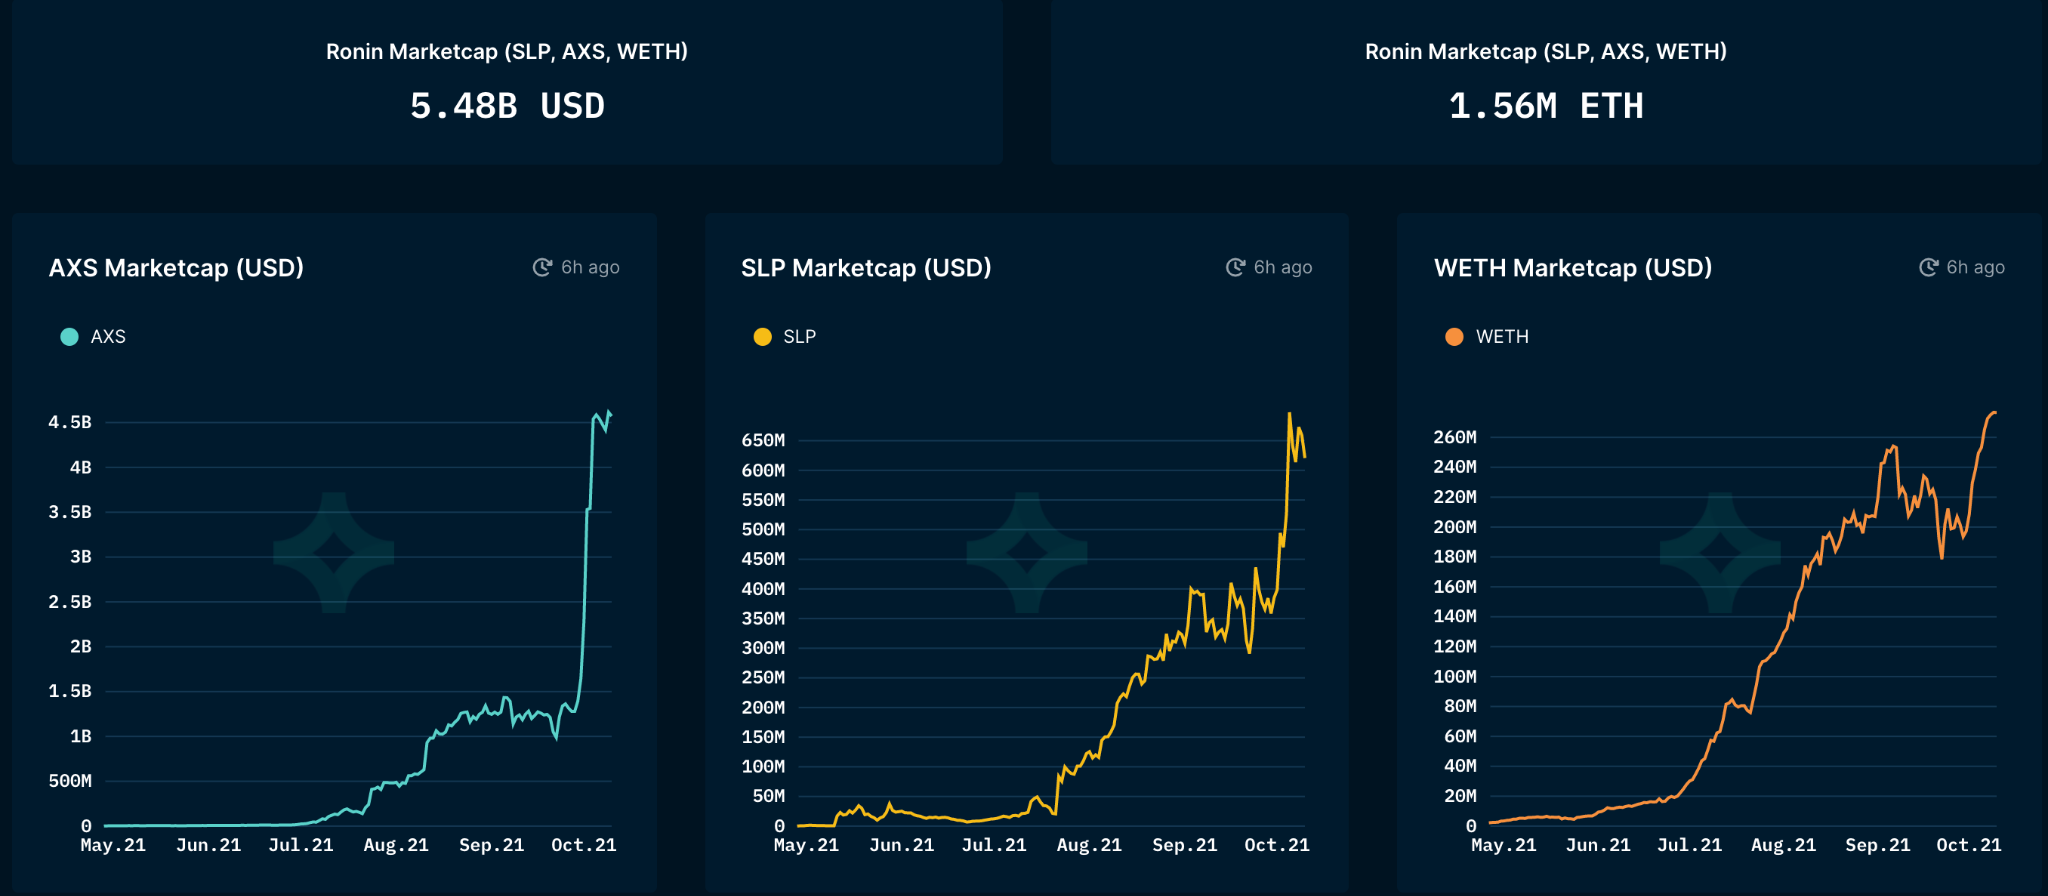Image resolution: width=2048 pixels, height=896 pixels.
Task: Click May.21 on the AXS chart x-axis
Action: coord(113,845)
